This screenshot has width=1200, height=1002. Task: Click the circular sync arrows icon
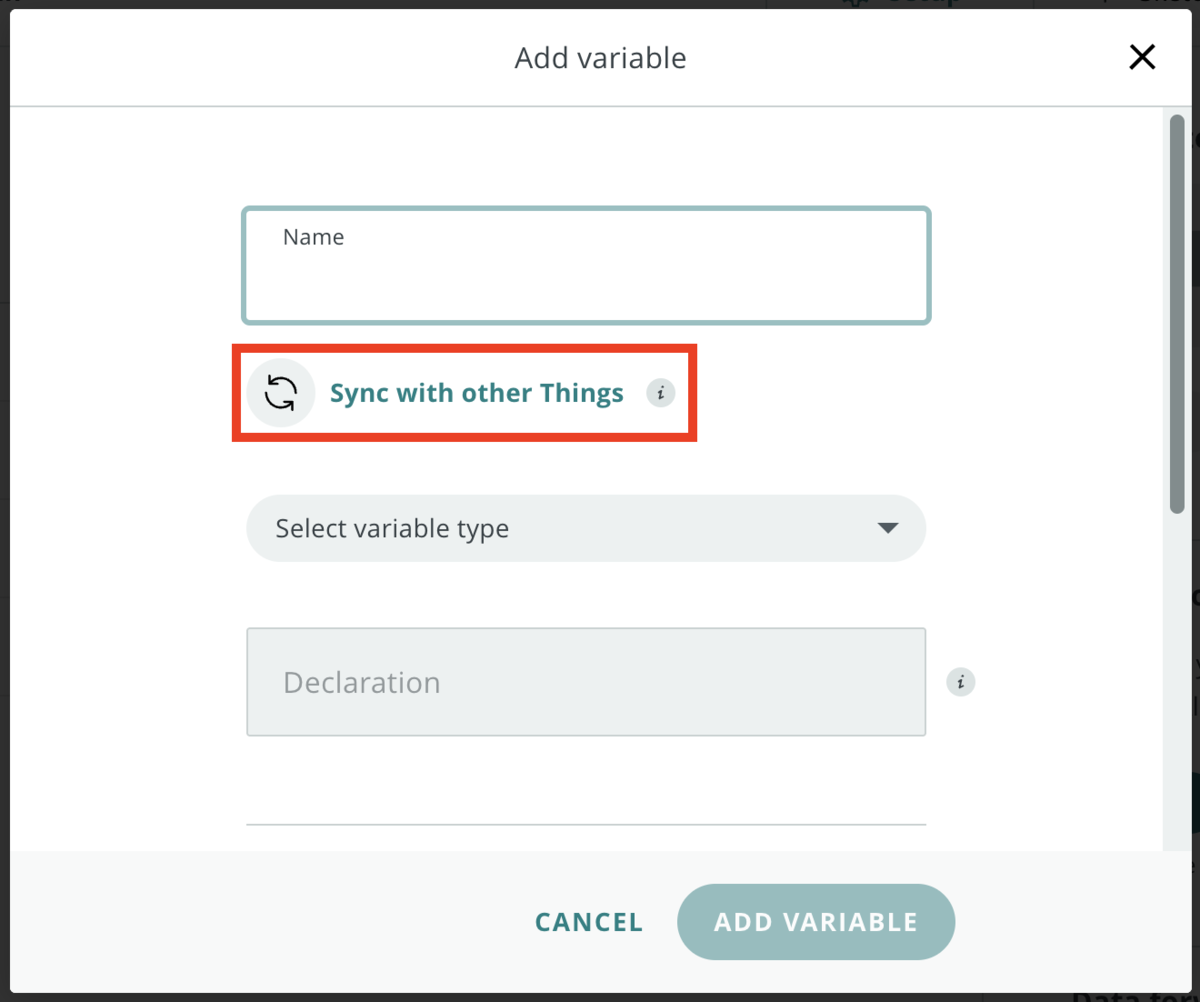click(281, 393)
